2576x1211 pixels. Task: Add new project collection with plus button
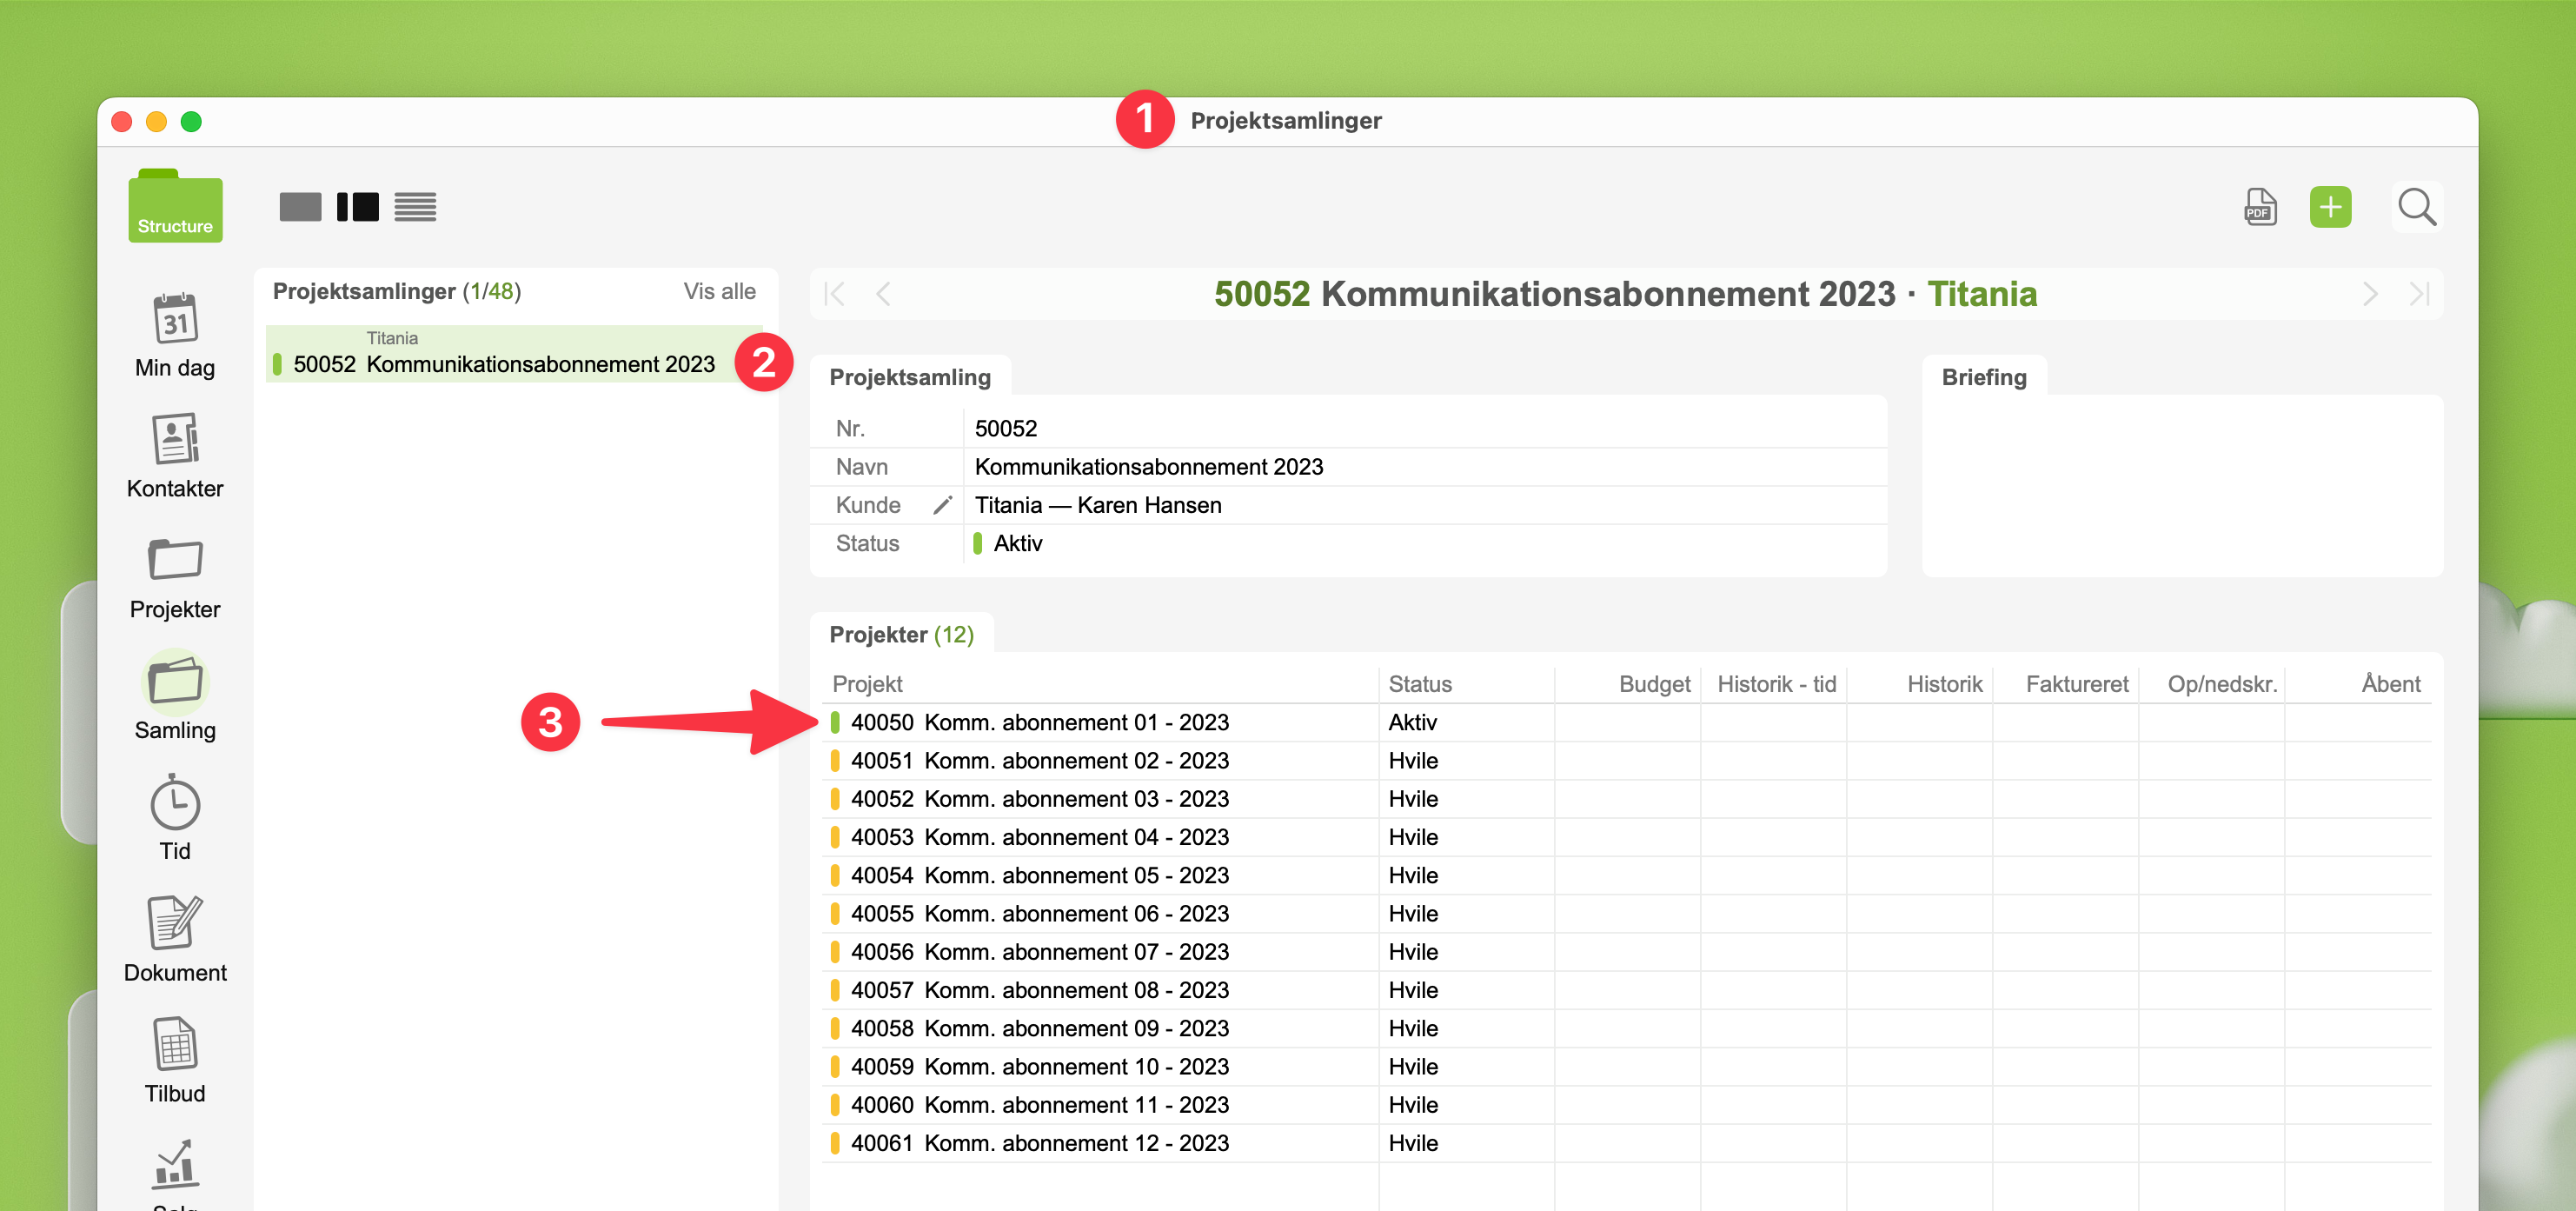[x=2329, y=207]
